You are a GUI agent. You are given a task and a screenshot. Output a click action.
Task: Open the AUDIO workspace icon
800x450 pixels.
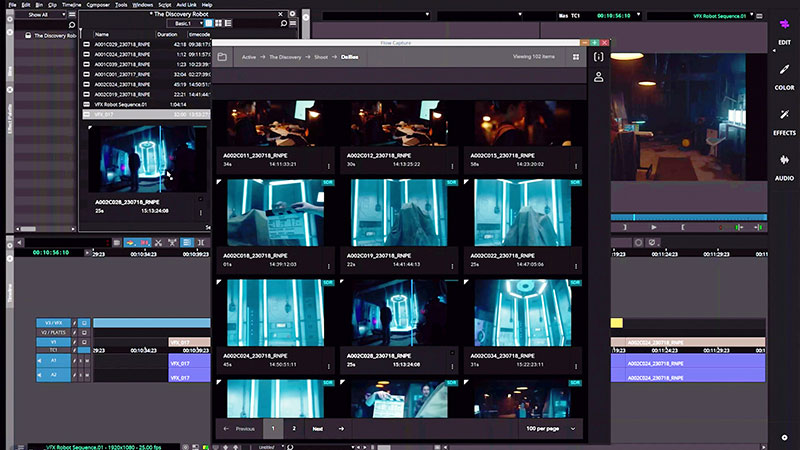click(x=784, y=160)
